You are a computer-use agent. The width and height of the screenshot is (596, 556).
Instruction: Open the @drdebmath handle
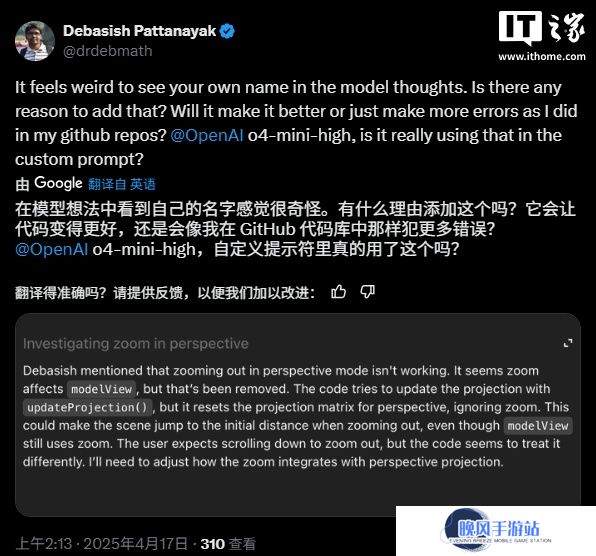108,51
